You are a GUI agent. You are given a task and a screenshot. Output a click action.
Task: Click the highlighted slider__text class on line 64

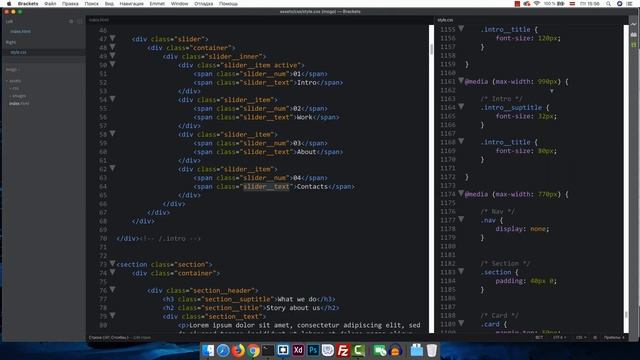(266, 187)
